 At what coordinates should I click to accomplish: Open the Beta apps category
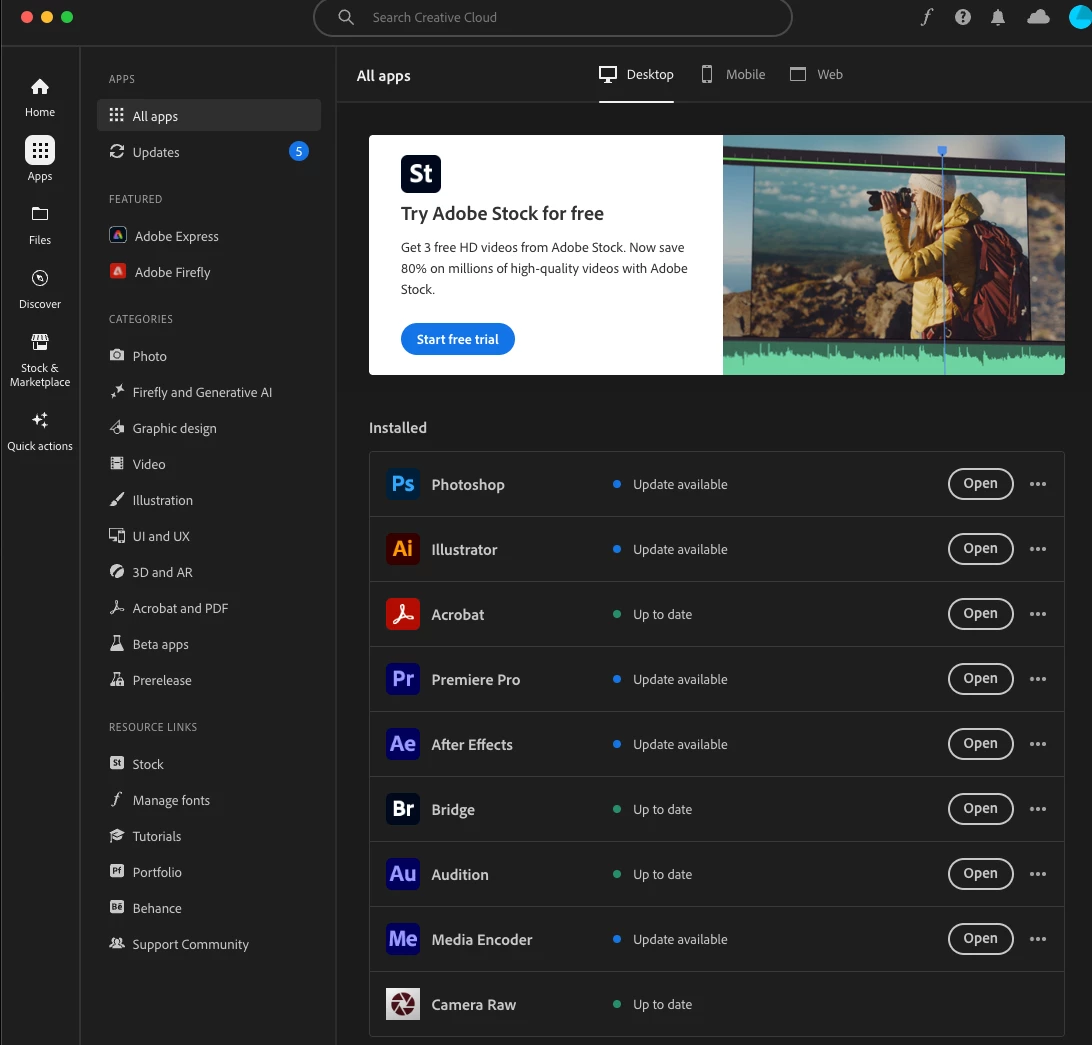149,644
